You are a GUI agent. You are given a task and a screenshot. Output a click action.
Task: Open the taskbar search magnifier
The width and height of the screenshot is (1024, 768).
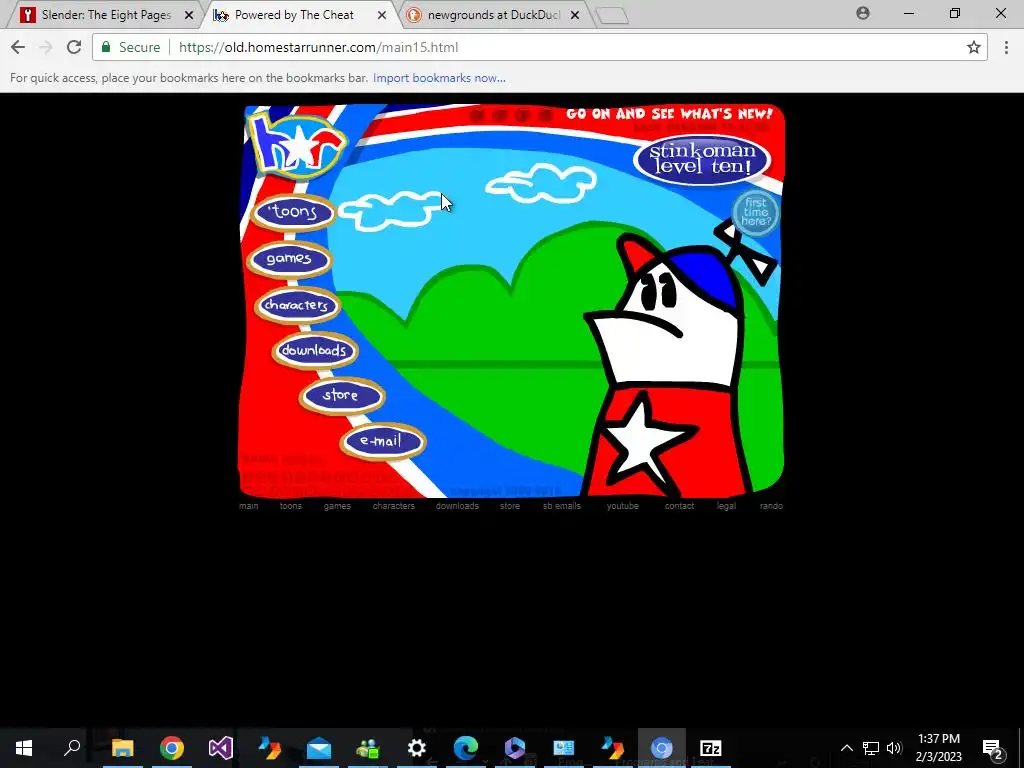pos(72,748)
